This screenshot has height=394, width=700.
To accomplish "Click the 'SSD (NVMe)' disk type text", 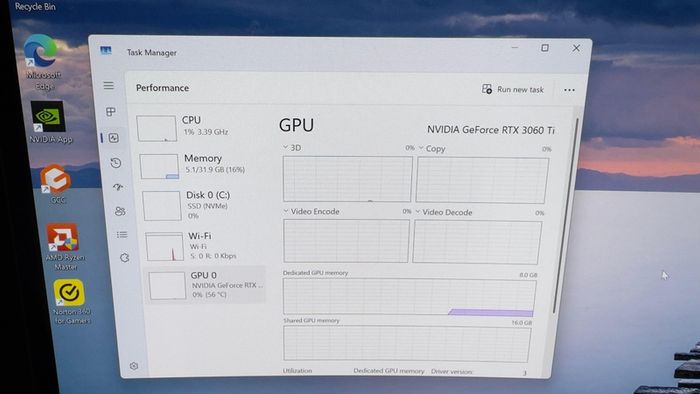I will pos(208,206).
